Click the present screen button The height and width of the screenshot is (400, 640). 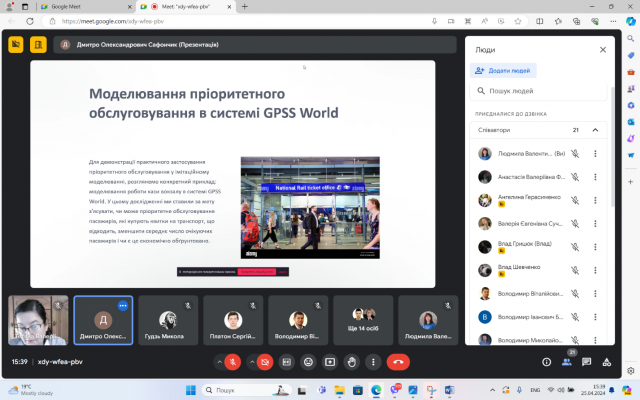330,361
